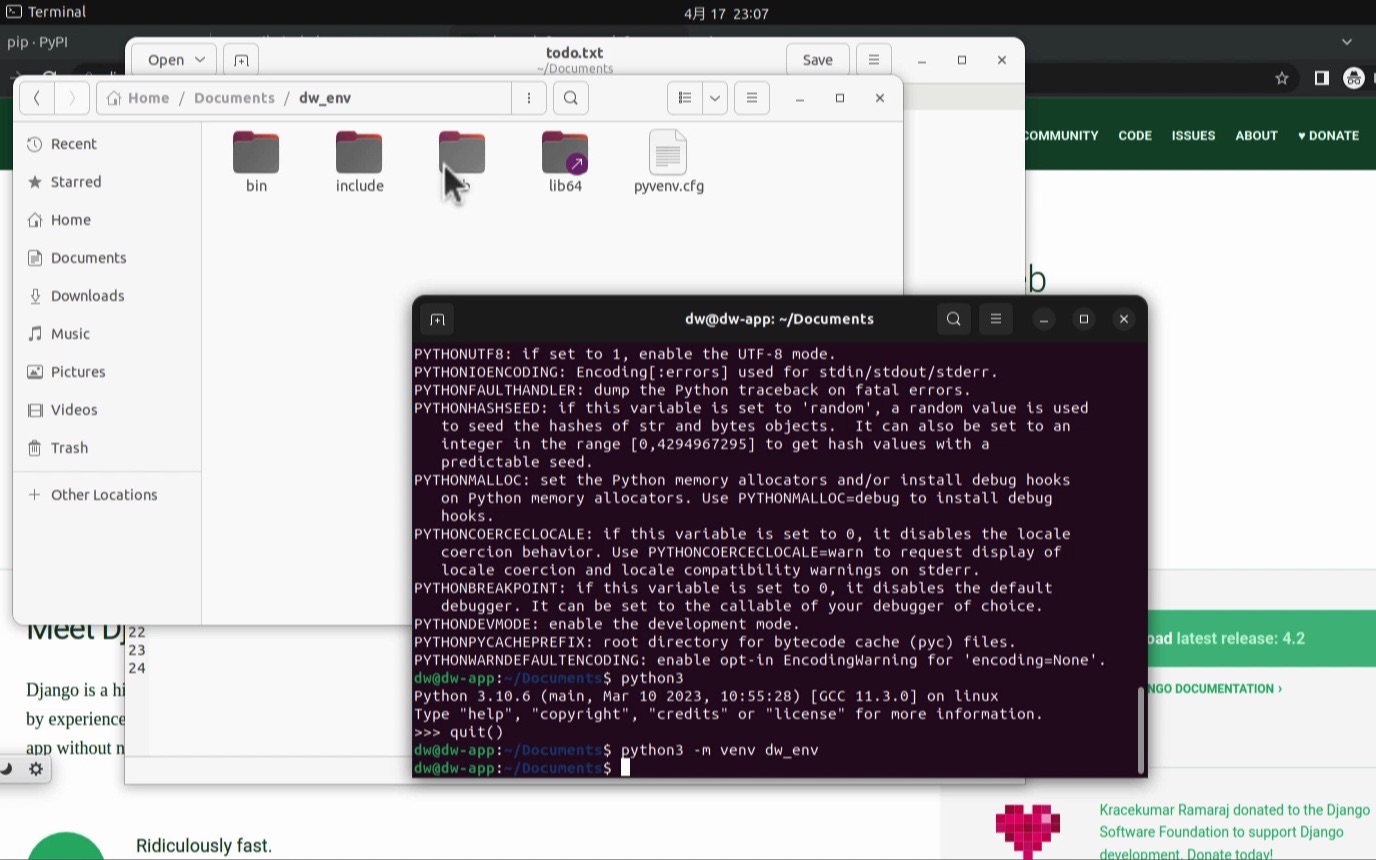Click the pixel heart donation image
The image size is (1376, 860).
[x=1027, y=831]
